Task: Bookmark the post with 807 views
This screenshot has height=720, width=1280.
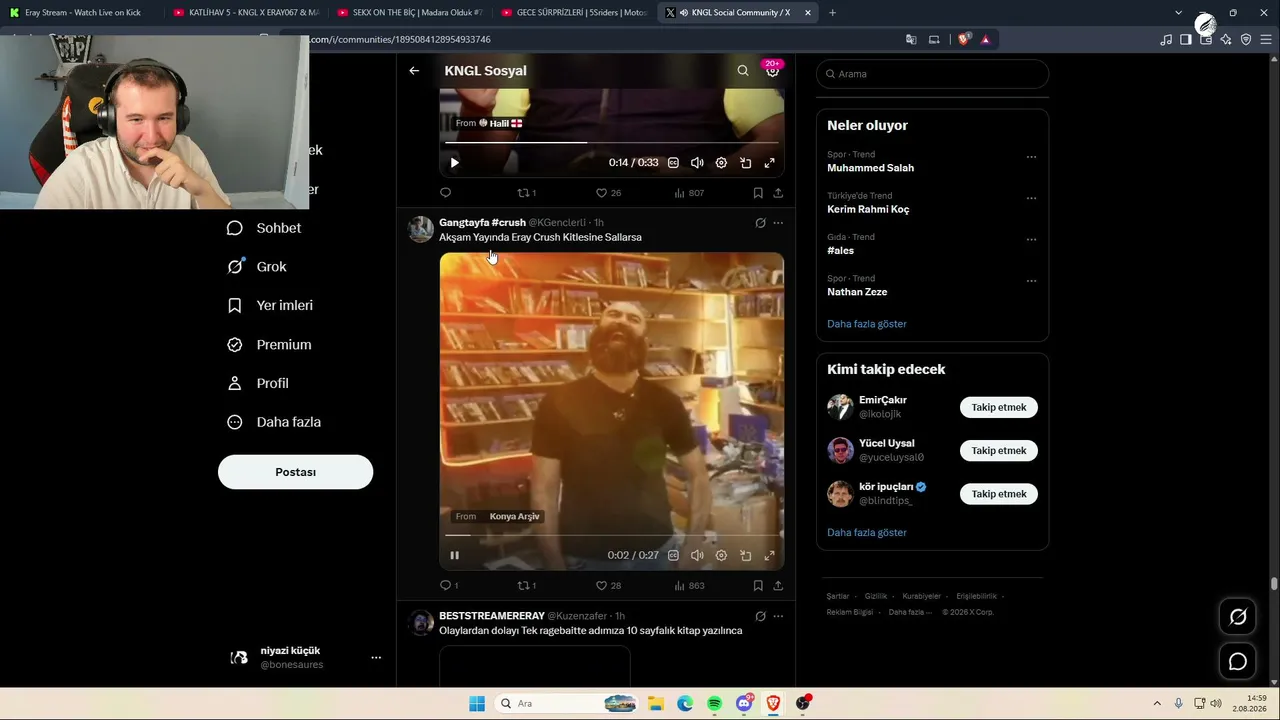Action: point(758,193)
